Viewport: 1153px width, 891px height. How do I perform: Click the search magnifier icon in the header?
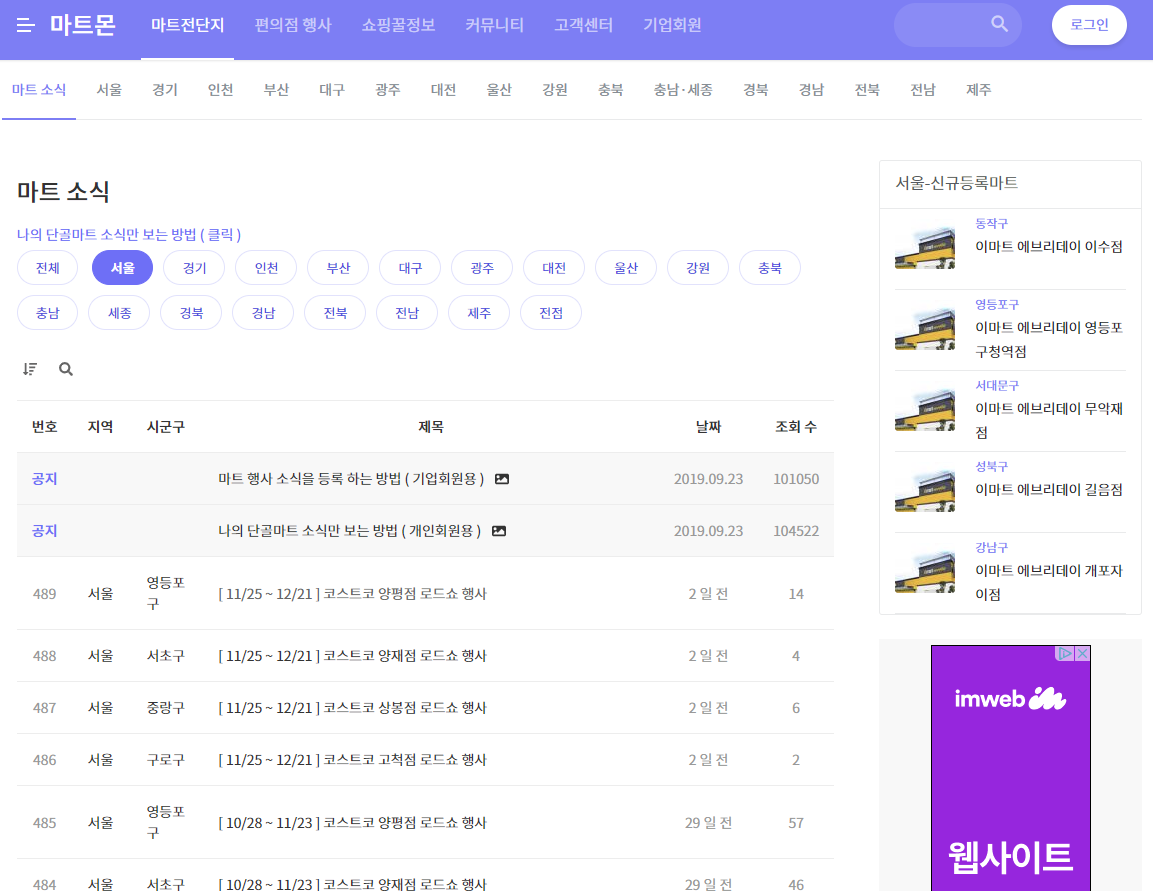998,24
